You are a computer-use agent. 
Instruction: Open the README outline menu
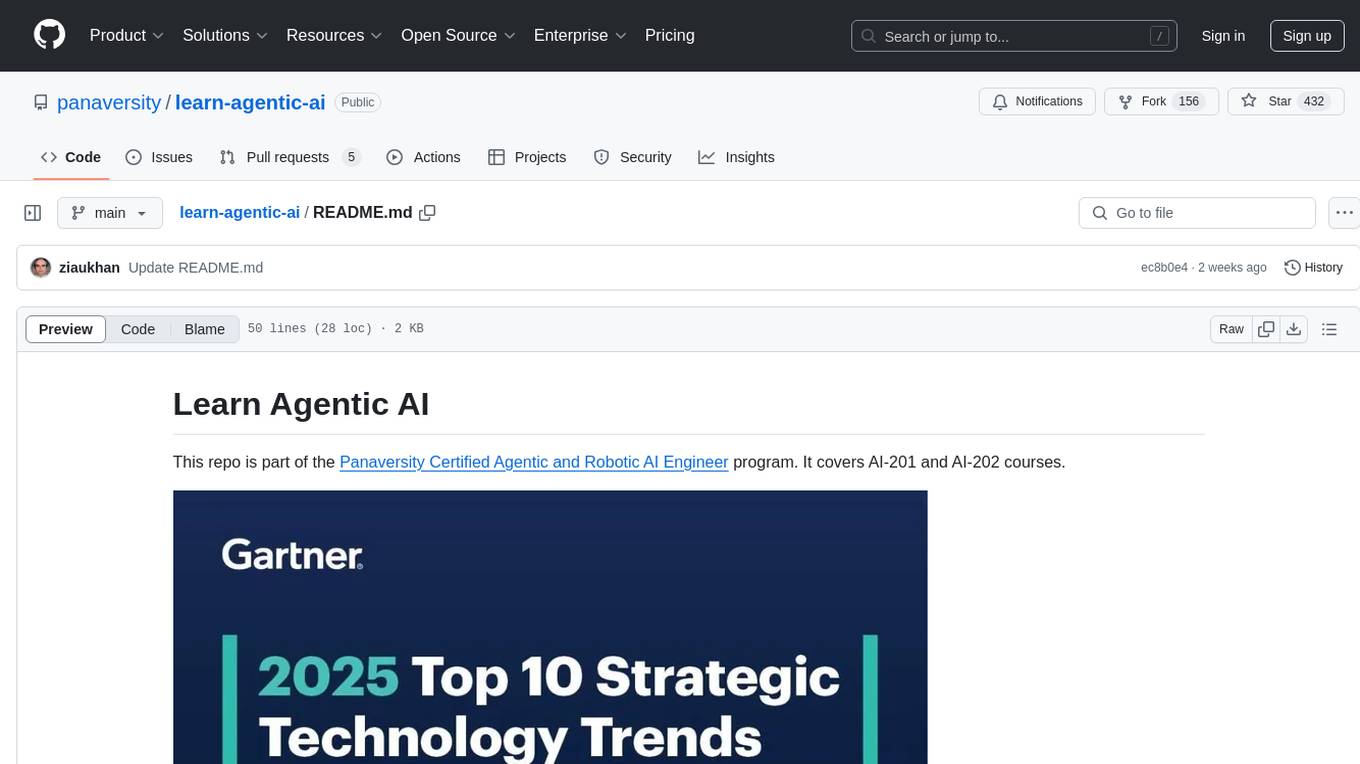1329,329
